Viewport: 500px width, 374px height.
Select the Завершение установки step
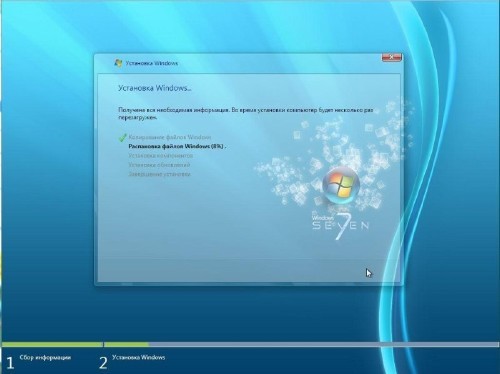159,174
